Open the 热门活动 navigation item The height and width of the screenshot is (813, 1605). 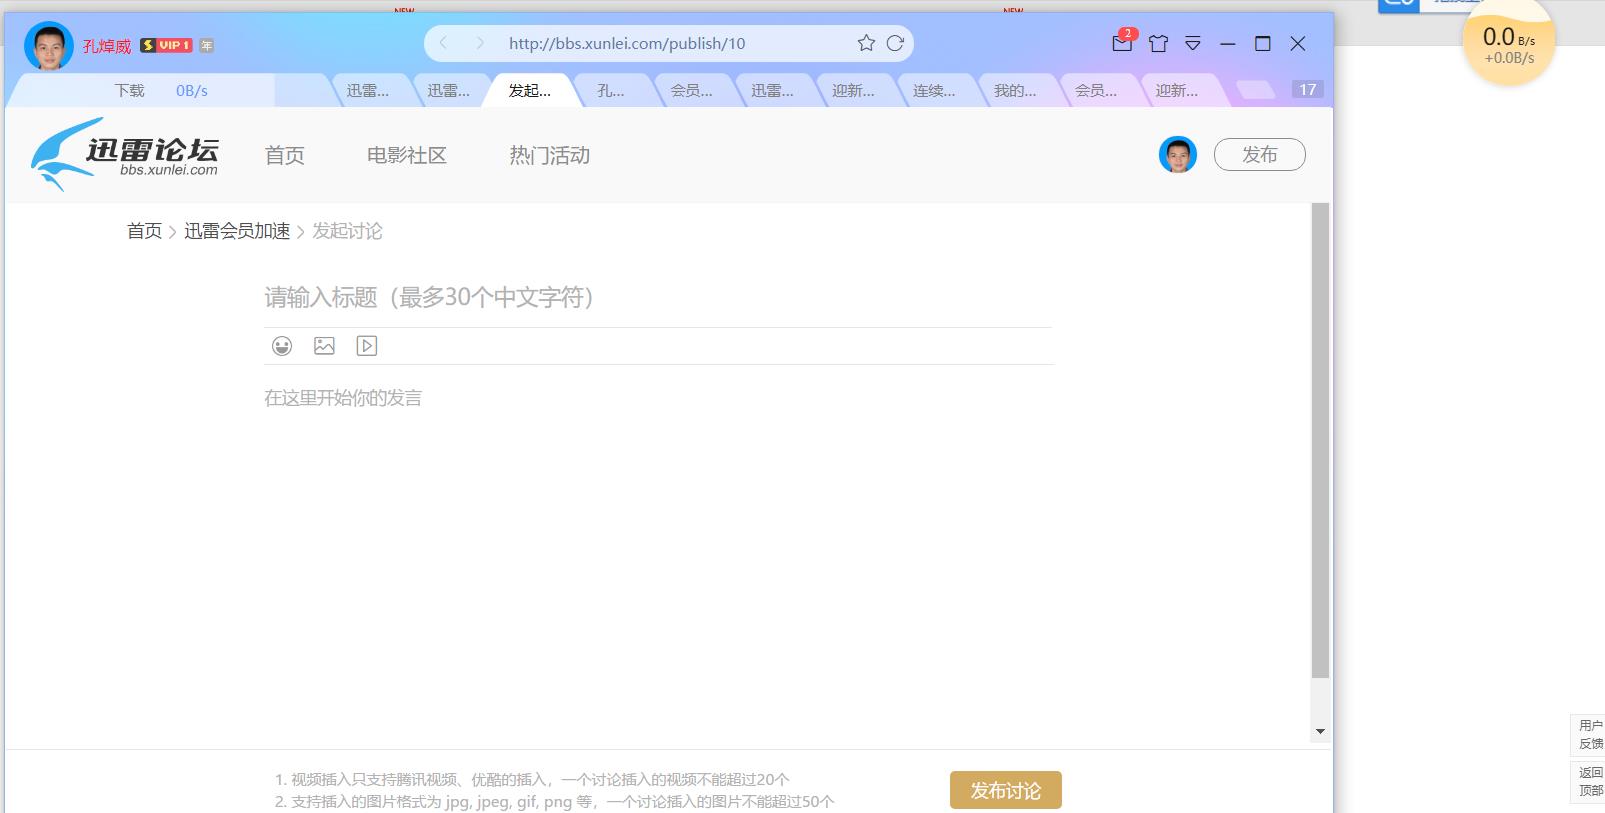tap(549, 155)
